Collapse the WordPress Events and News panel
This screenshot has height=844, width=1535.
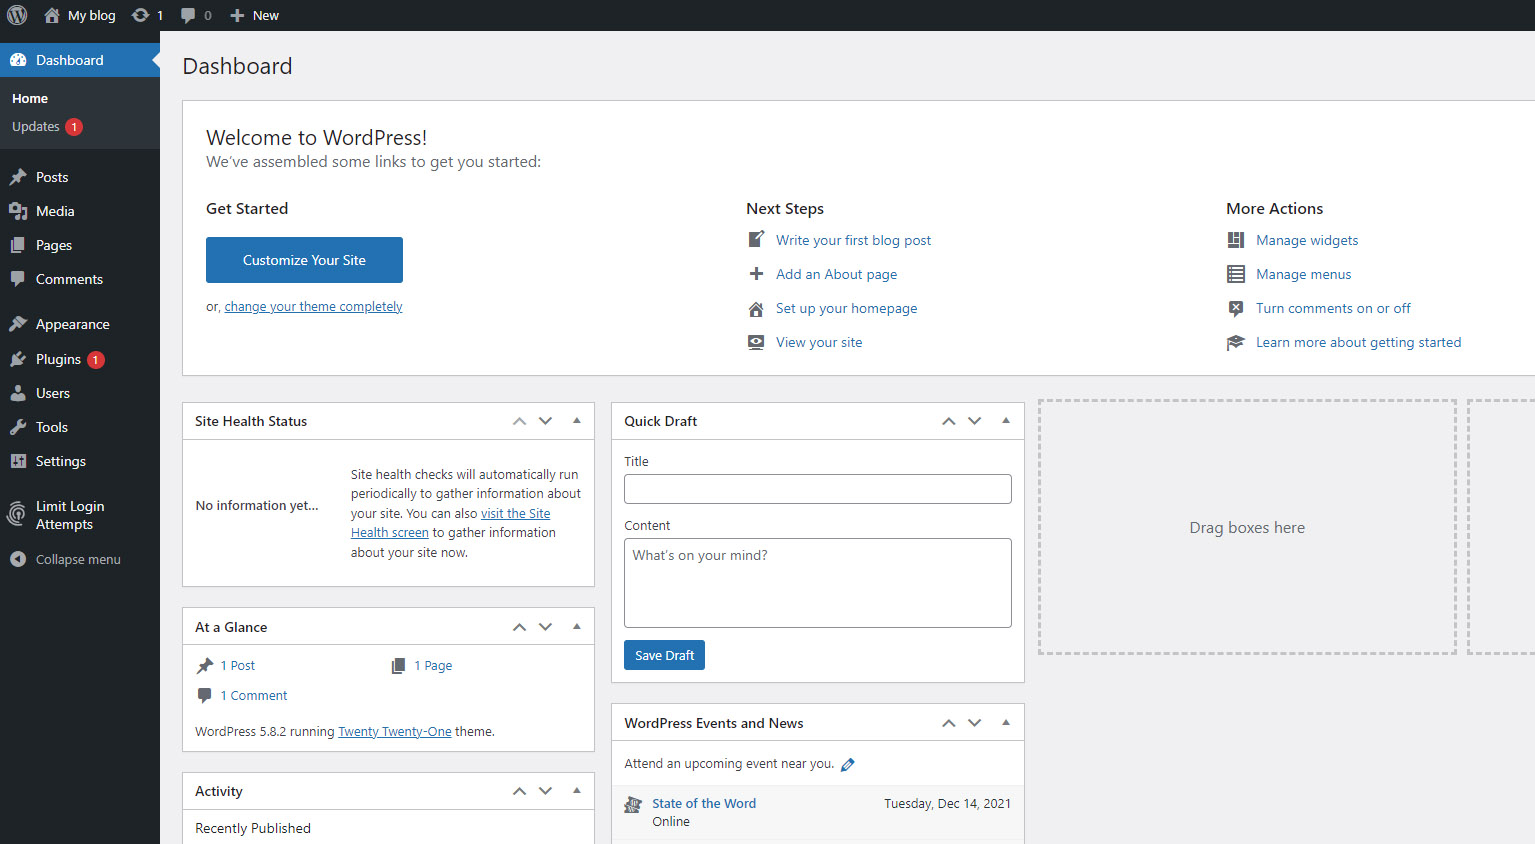tap(1006, 723)
